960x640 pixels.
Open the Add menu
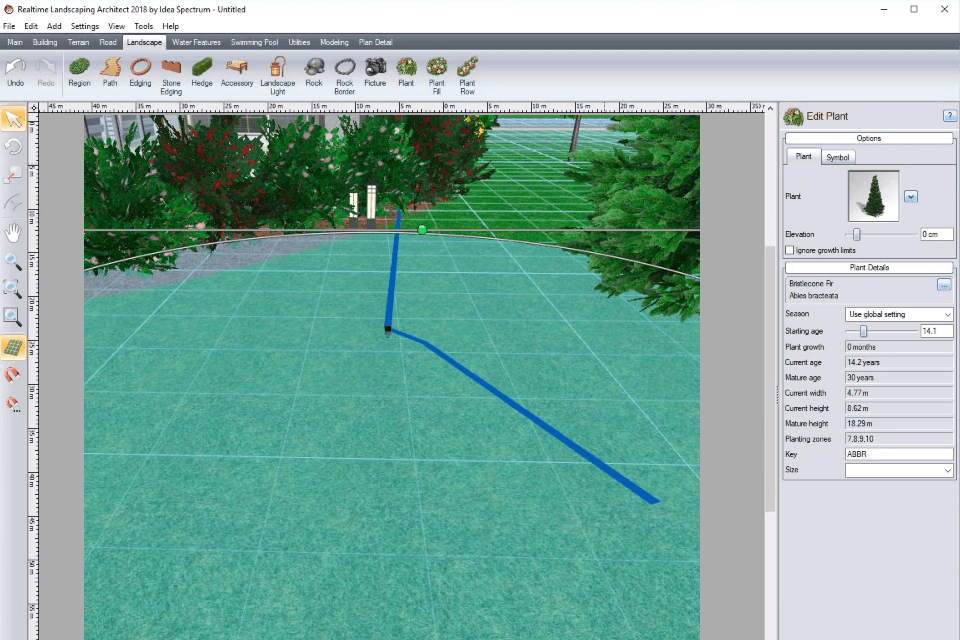tap(54, 26)
